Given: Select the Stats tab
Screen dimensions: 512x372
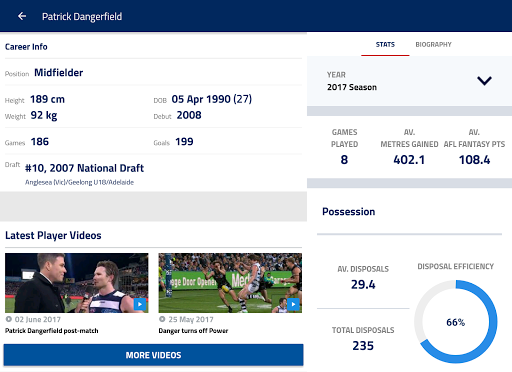Looking at the screenshot, I should click(x=385, y=45).
